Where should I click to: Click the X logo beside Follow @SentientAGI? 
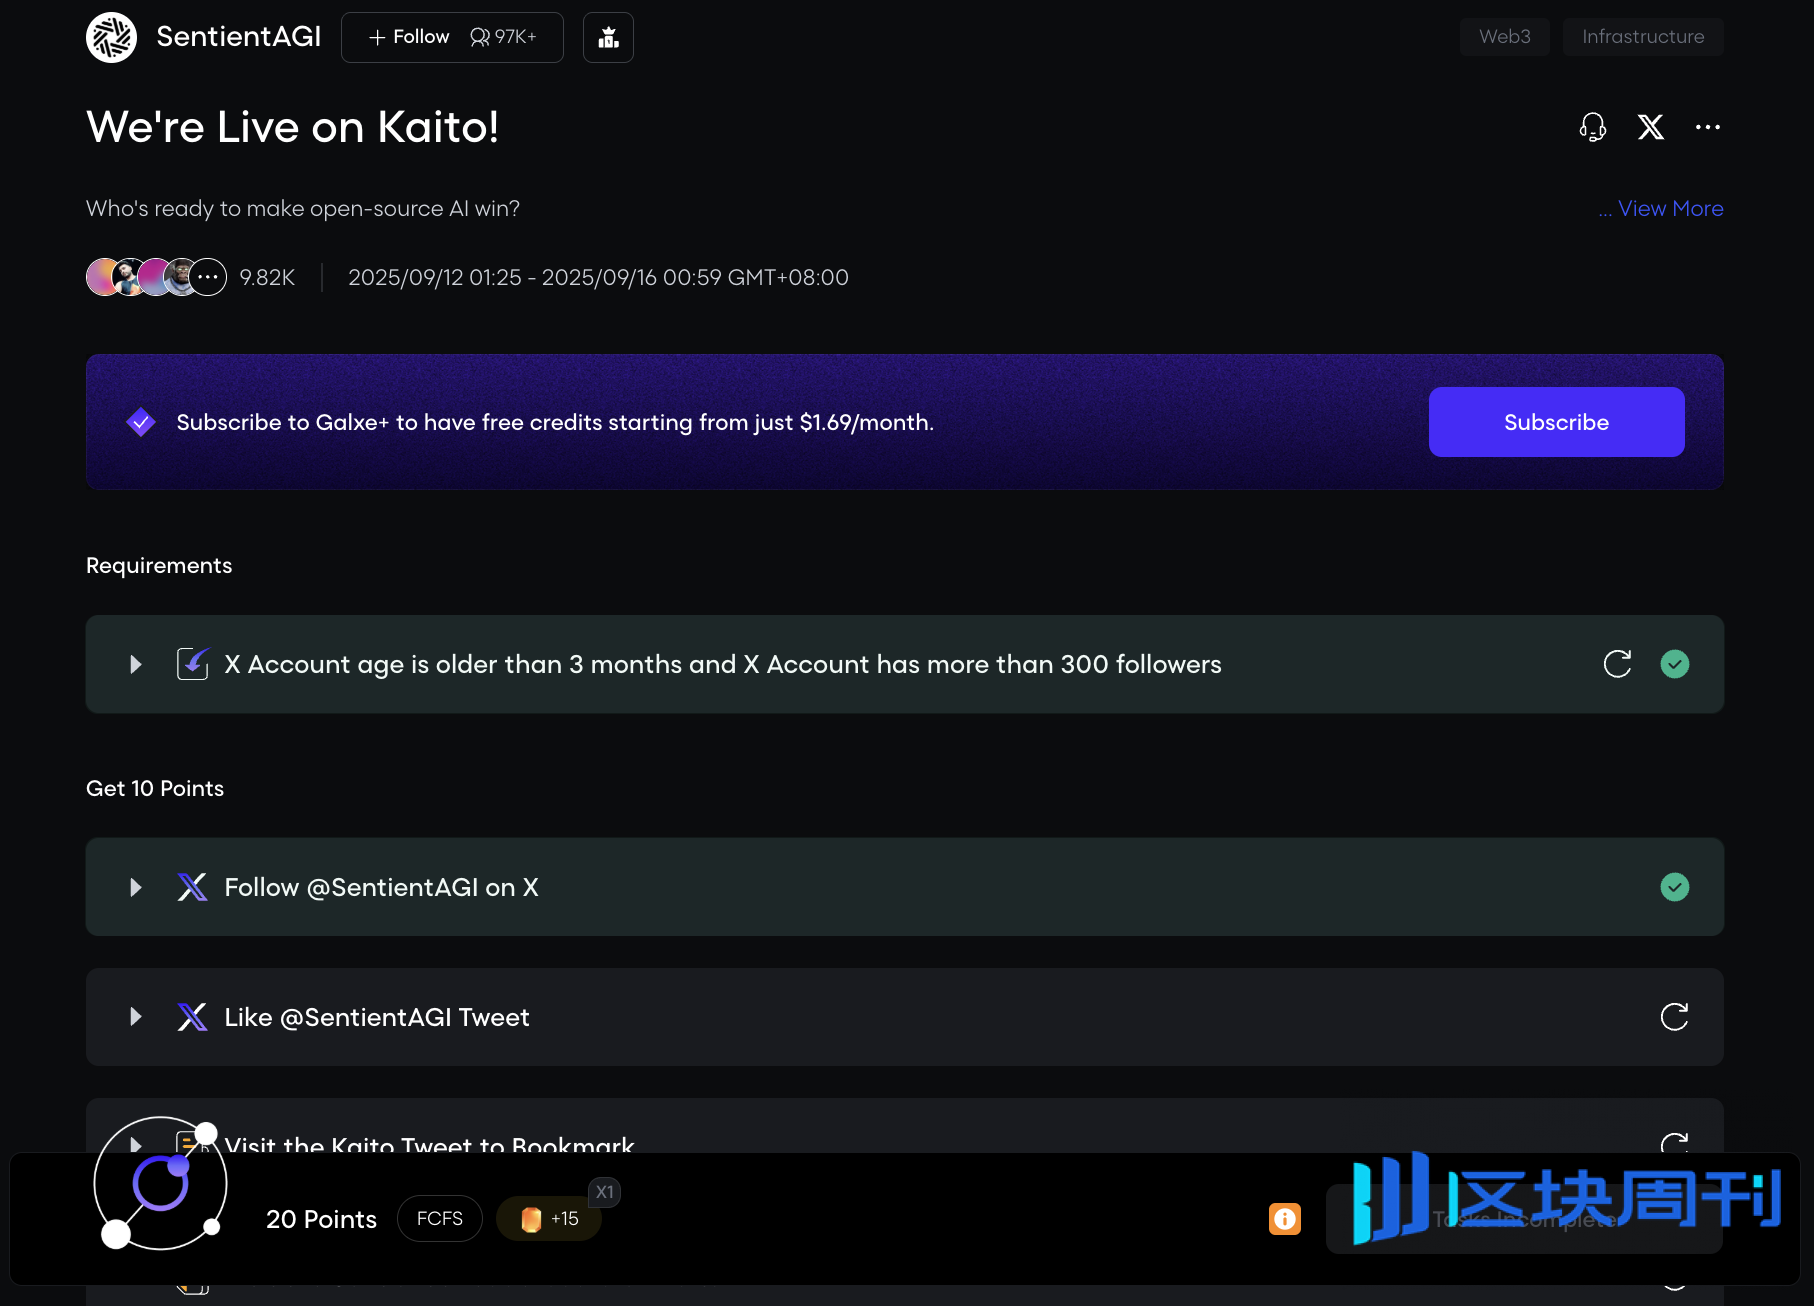(x=192, y=887)
